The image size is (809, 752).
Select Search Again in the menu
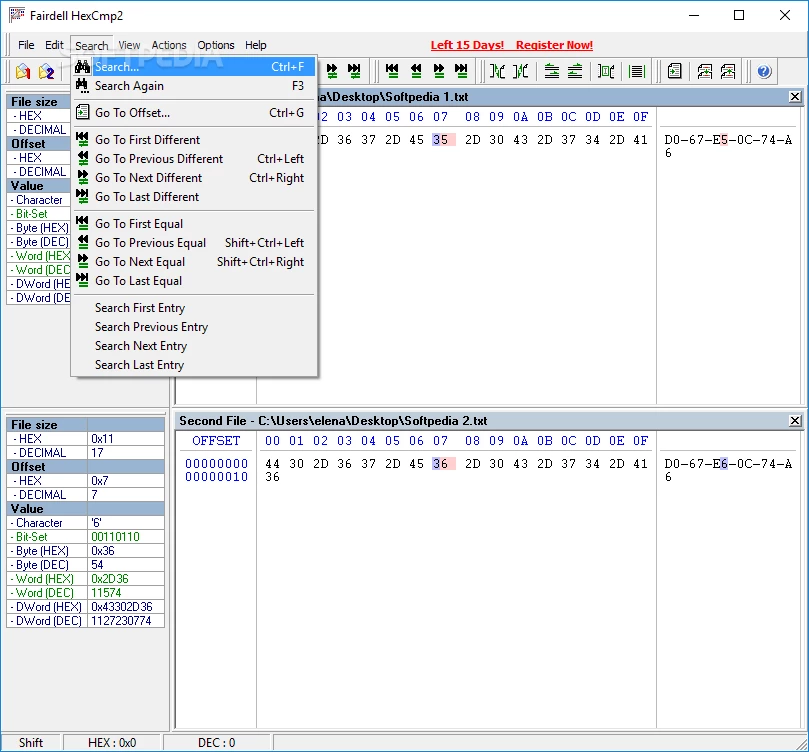click(129, 86)
